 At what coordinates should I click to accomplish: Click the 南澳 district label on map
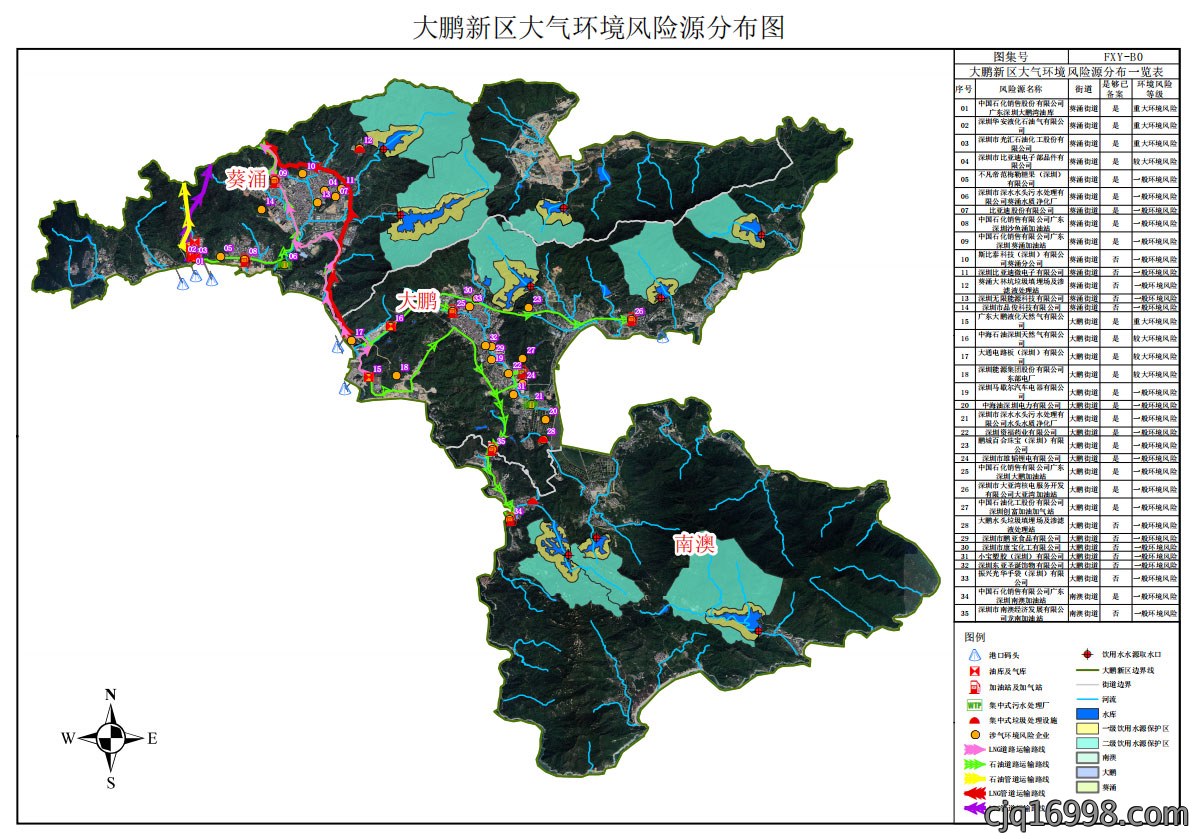[694, 544]
